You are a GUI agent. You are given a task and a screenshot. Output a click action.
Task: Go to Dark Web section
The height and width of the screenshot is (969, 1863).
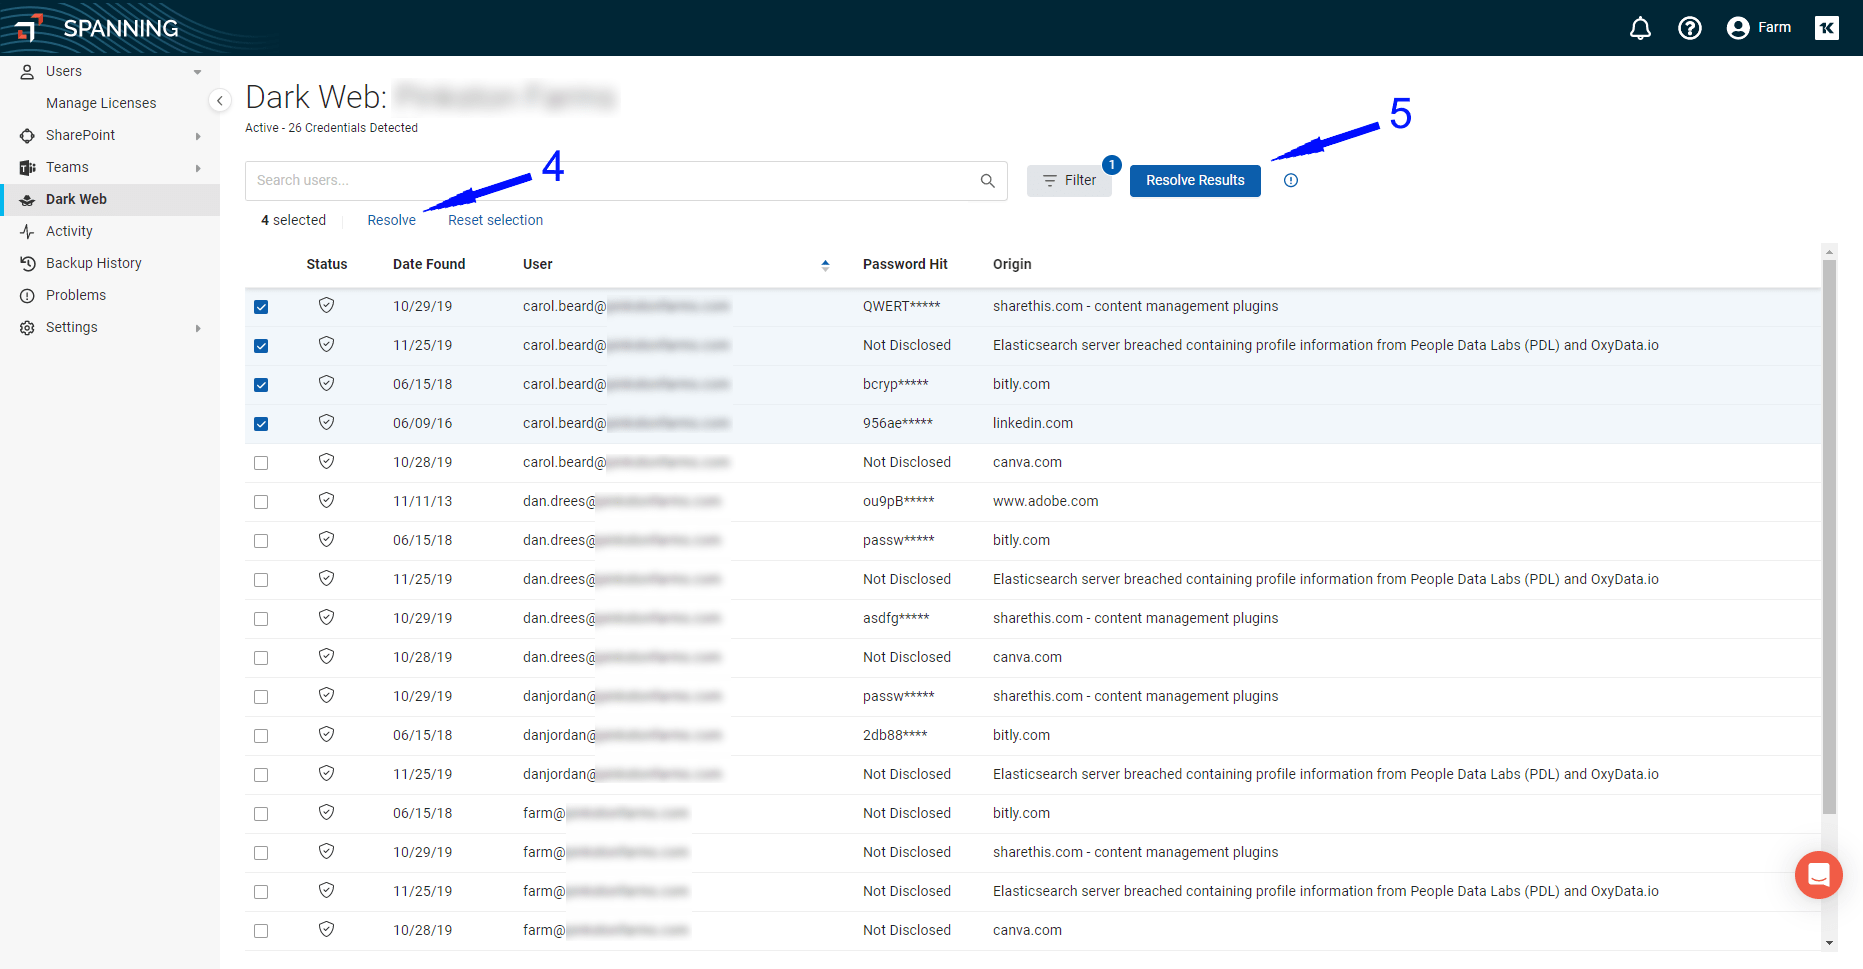tap(110, 200)
